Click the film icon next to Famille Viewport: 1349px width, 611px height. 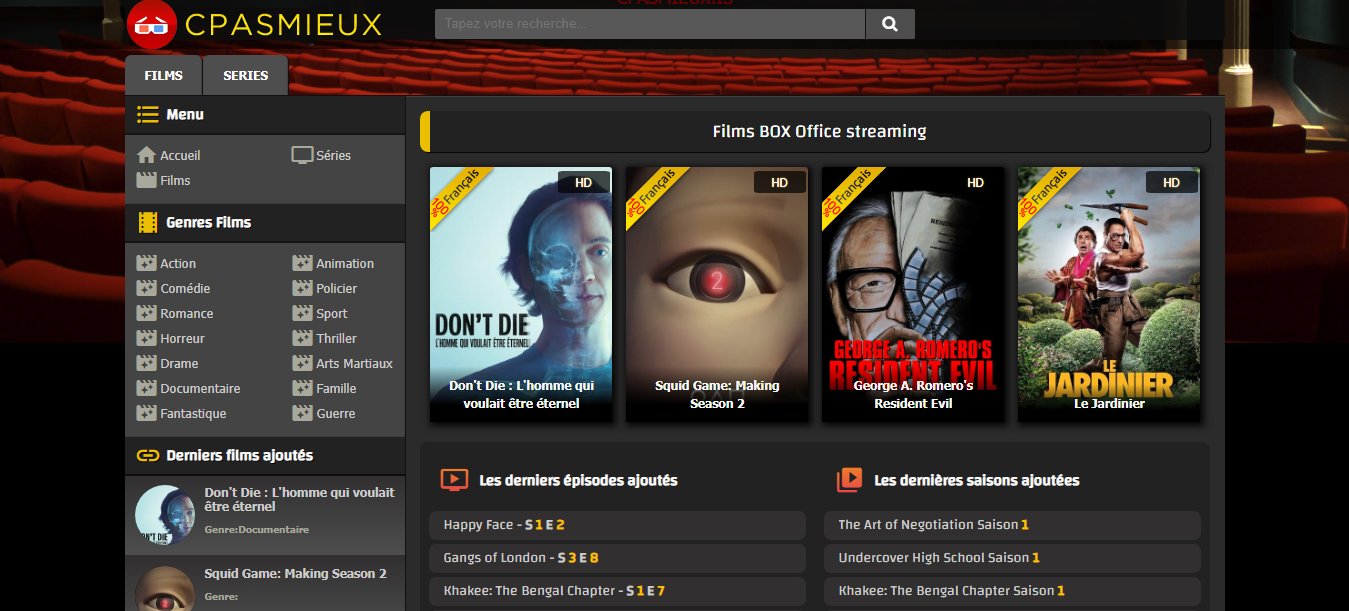point(302,388)
